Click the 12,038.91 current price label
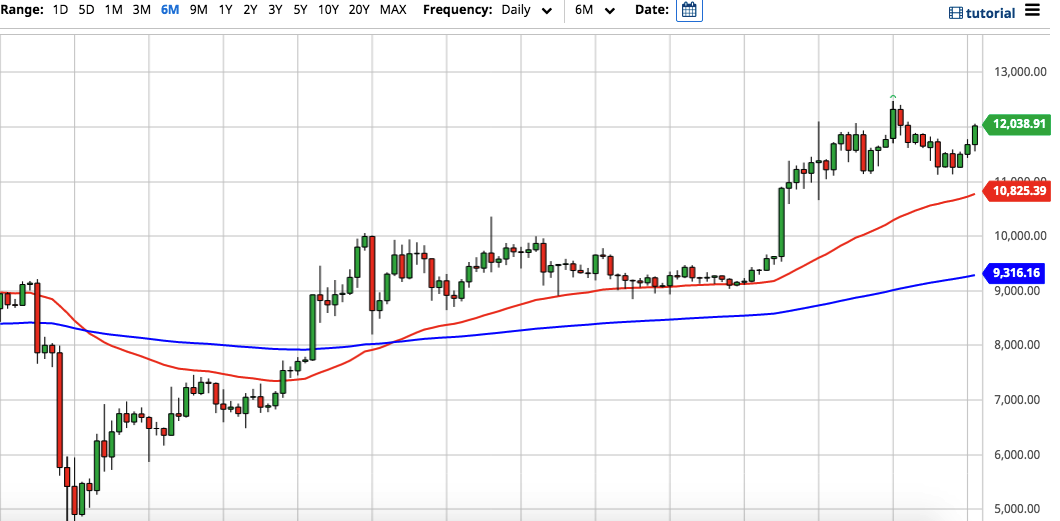The height and width of the screenshot is (521, 1060). coord(1018,124)
